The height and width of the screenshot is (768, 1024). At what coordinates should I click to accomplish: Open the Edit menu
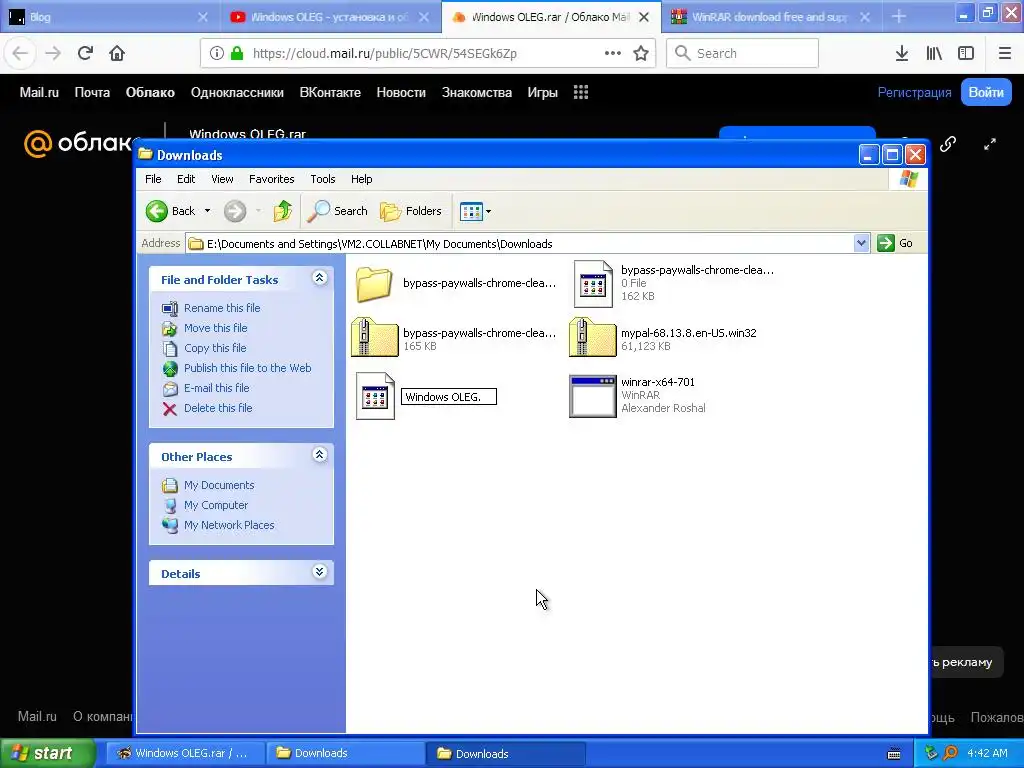185,179
